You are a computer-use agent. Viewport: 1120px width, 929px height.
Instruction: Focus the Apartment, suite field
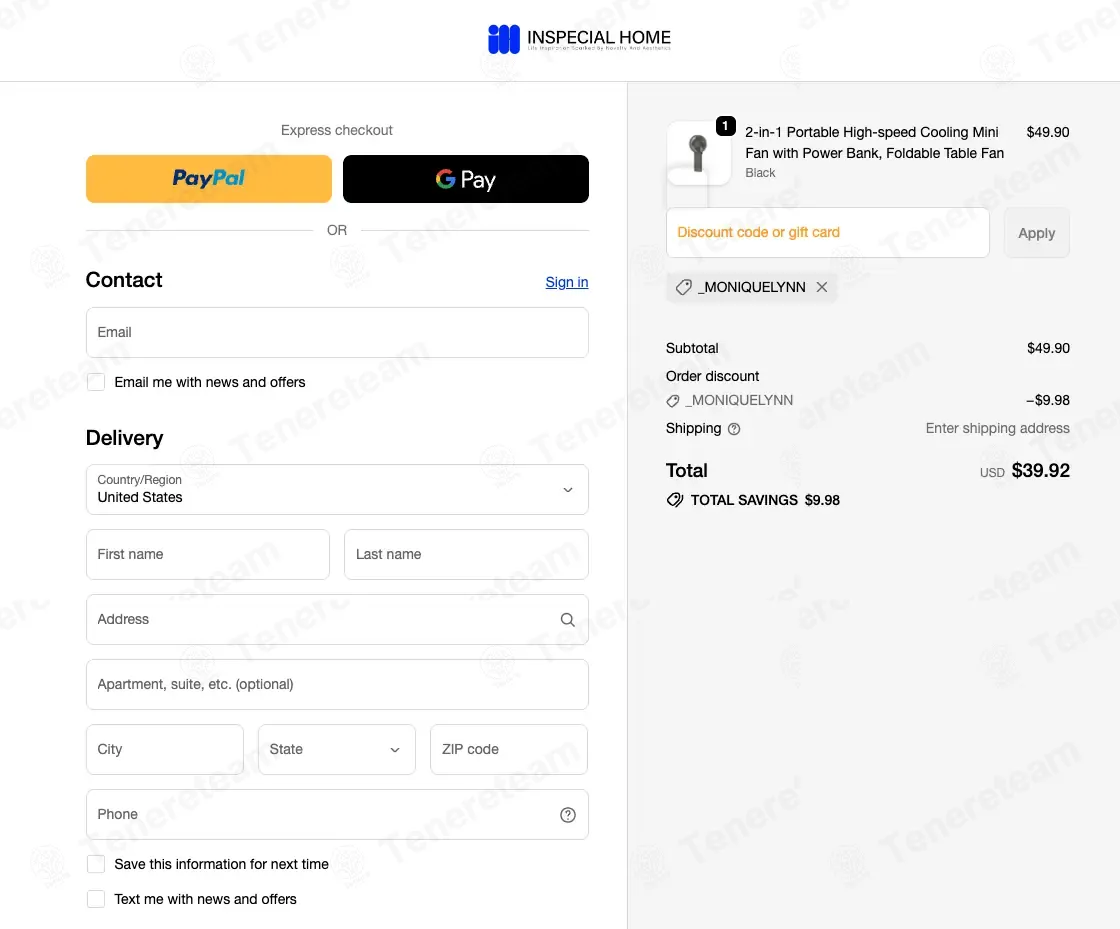337,684
